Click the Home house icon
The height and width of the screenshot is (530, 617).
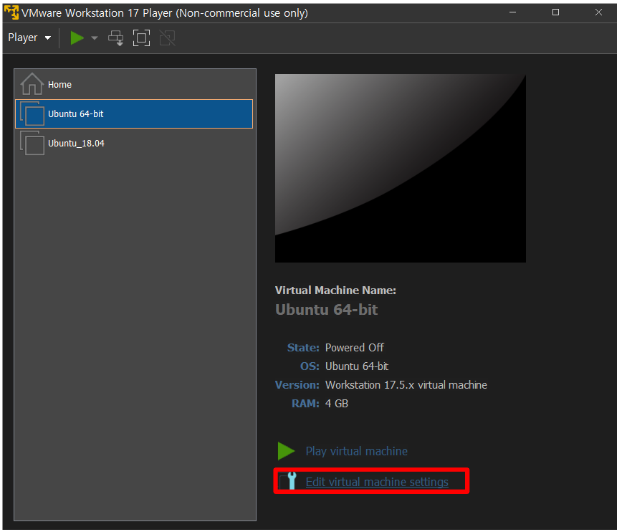[32, 84]
